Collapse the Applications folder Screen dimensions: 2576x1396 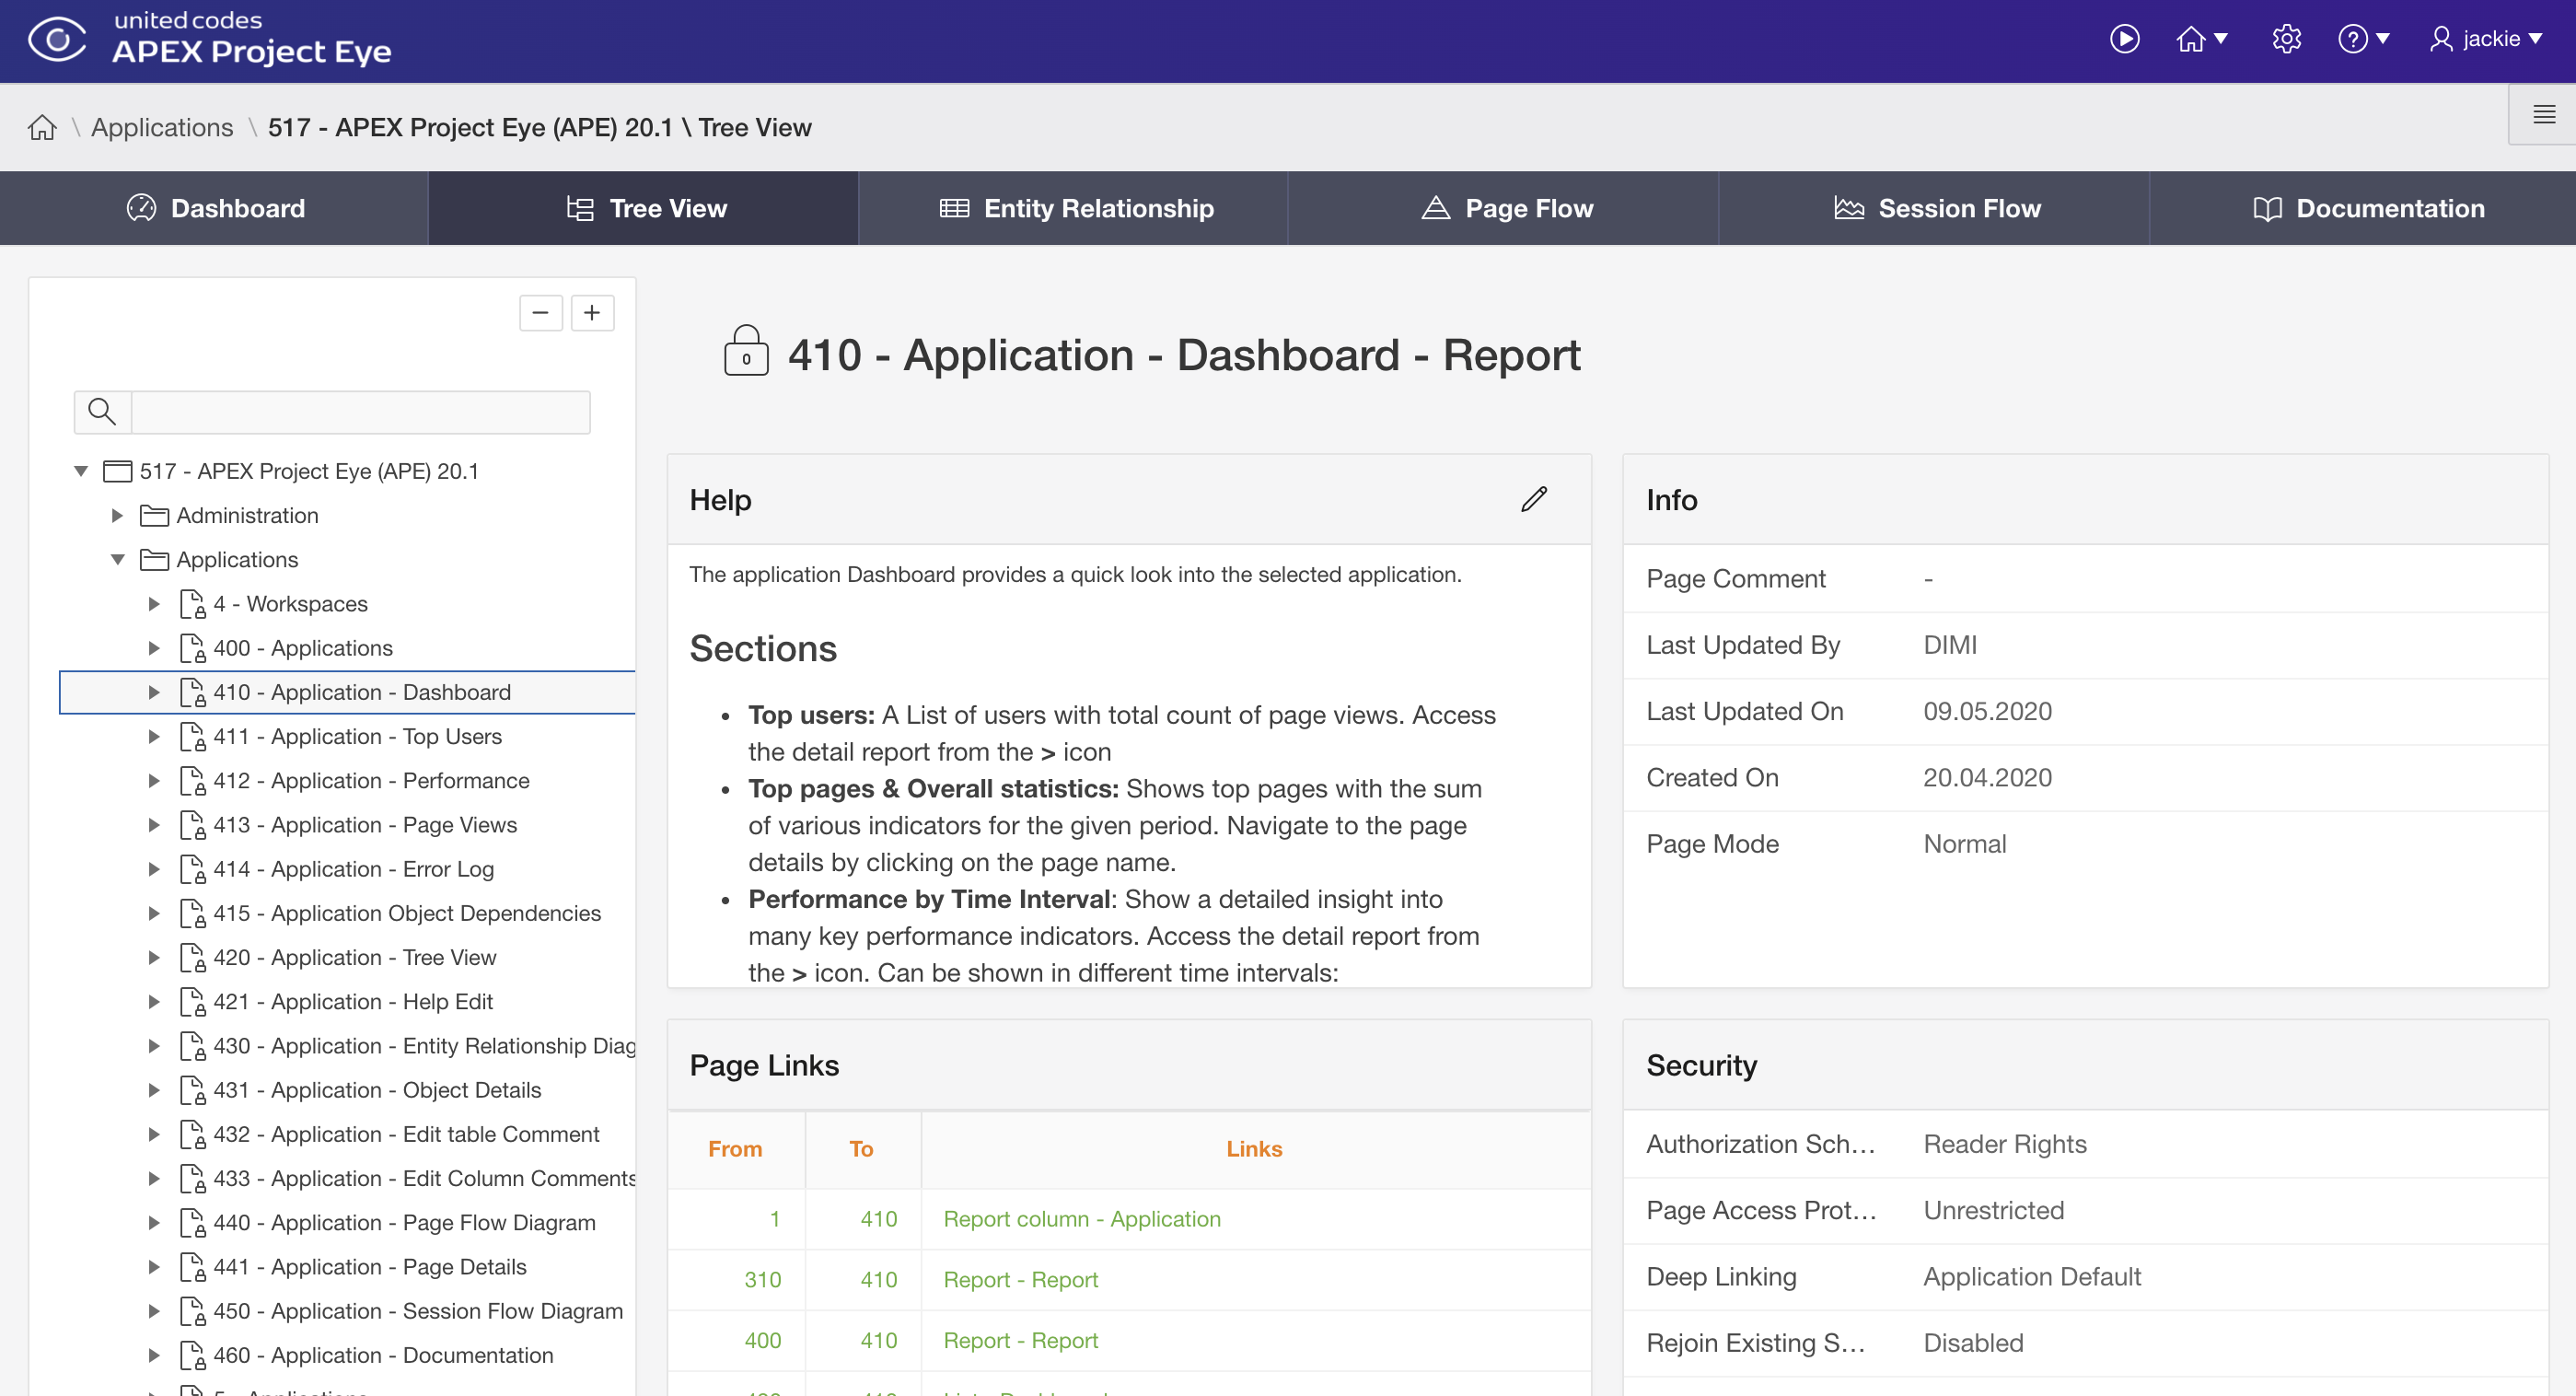click(118, 559)
